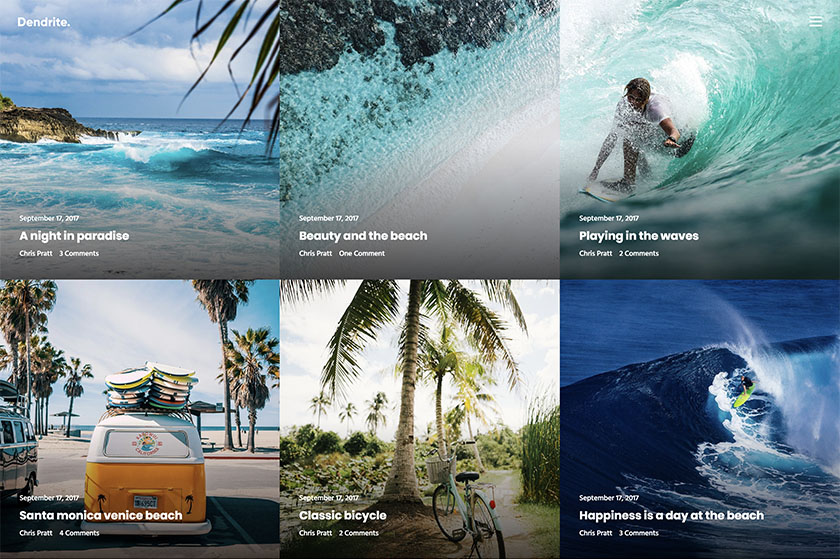View 2 Comments on Playing in the waves
The height and width of the screenshot is (559, 840).
[x=639, y=254]
